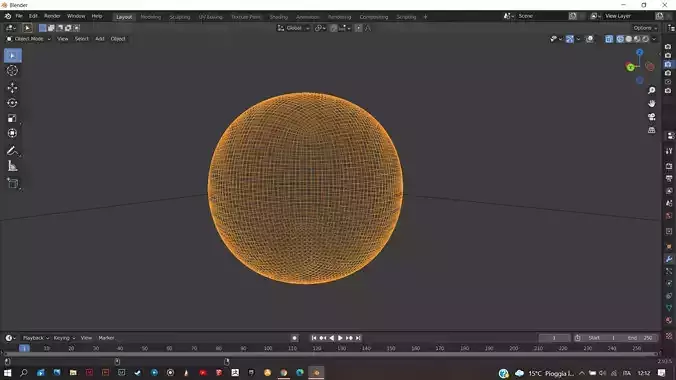Switch to the Shading workspace tab
The width and height of the screenshot is (676, 380).
point(279,17)
